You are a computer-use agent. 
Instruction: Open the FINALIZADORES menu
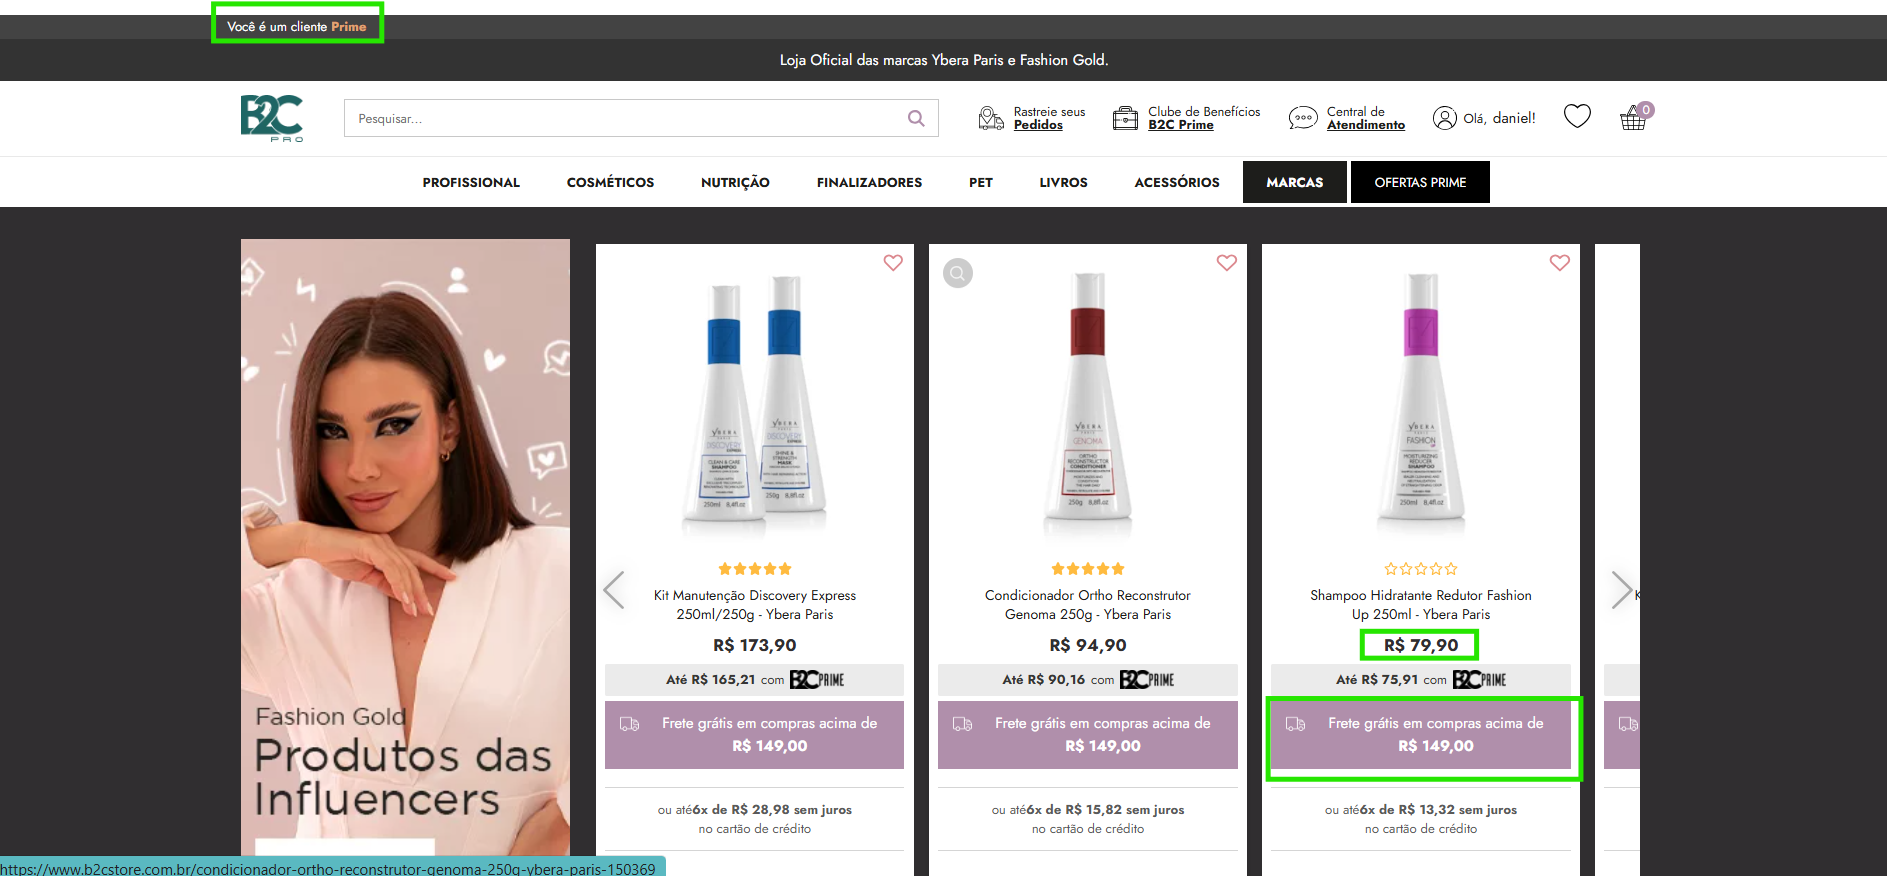[869, 182]
